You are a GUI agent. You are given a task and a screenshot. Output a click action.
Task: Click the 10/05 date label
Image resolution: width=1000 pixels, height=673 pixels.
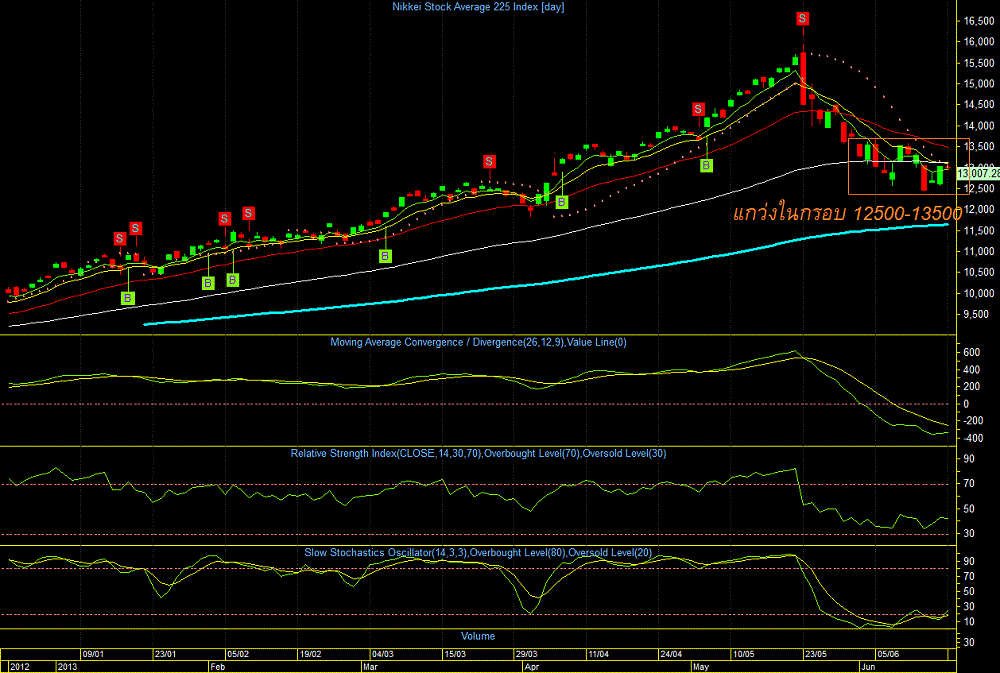(744, 655)
